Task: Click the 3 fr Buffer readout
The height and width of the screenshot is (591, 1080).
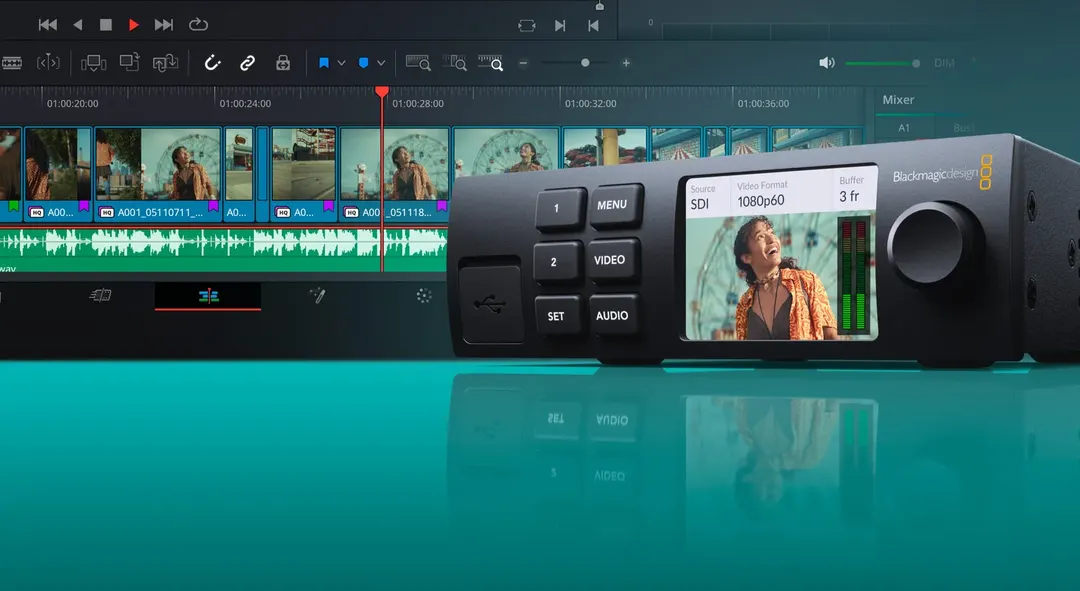Action: 849,197
